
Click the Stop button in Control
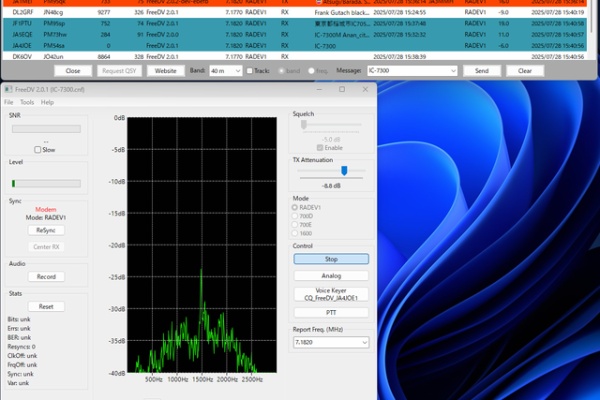(331, 259)
